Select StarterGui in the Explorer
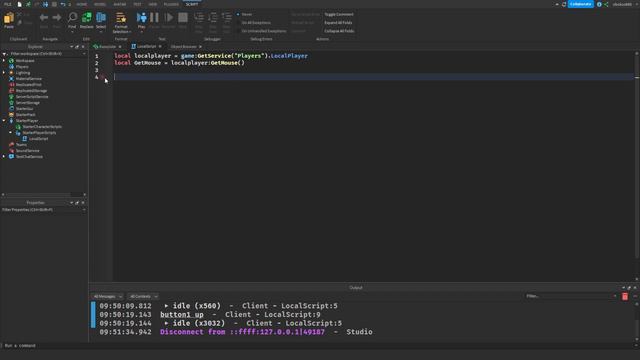Screen dimensions: 640x360 click(x=24, y=109)
